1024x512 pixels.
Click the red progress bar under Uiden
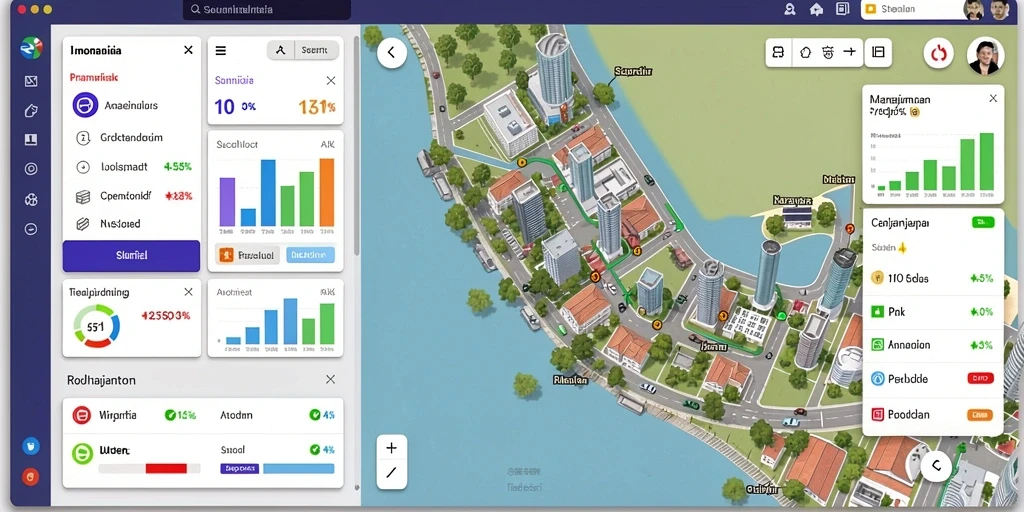166,468
